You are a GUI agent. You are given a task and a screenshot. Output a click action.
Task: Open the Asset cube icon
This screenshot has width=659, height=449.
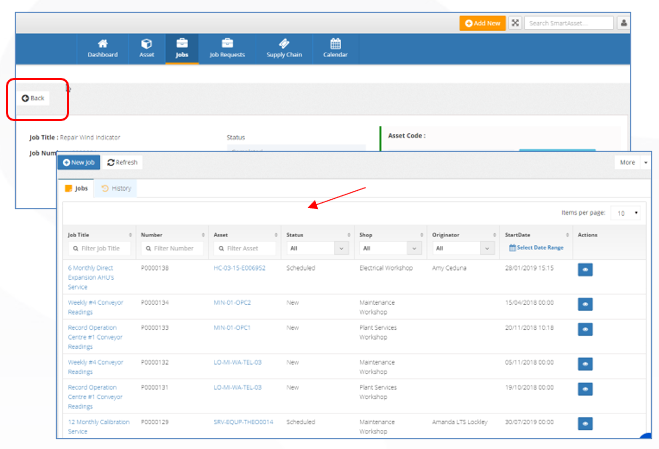click(147, 48)
